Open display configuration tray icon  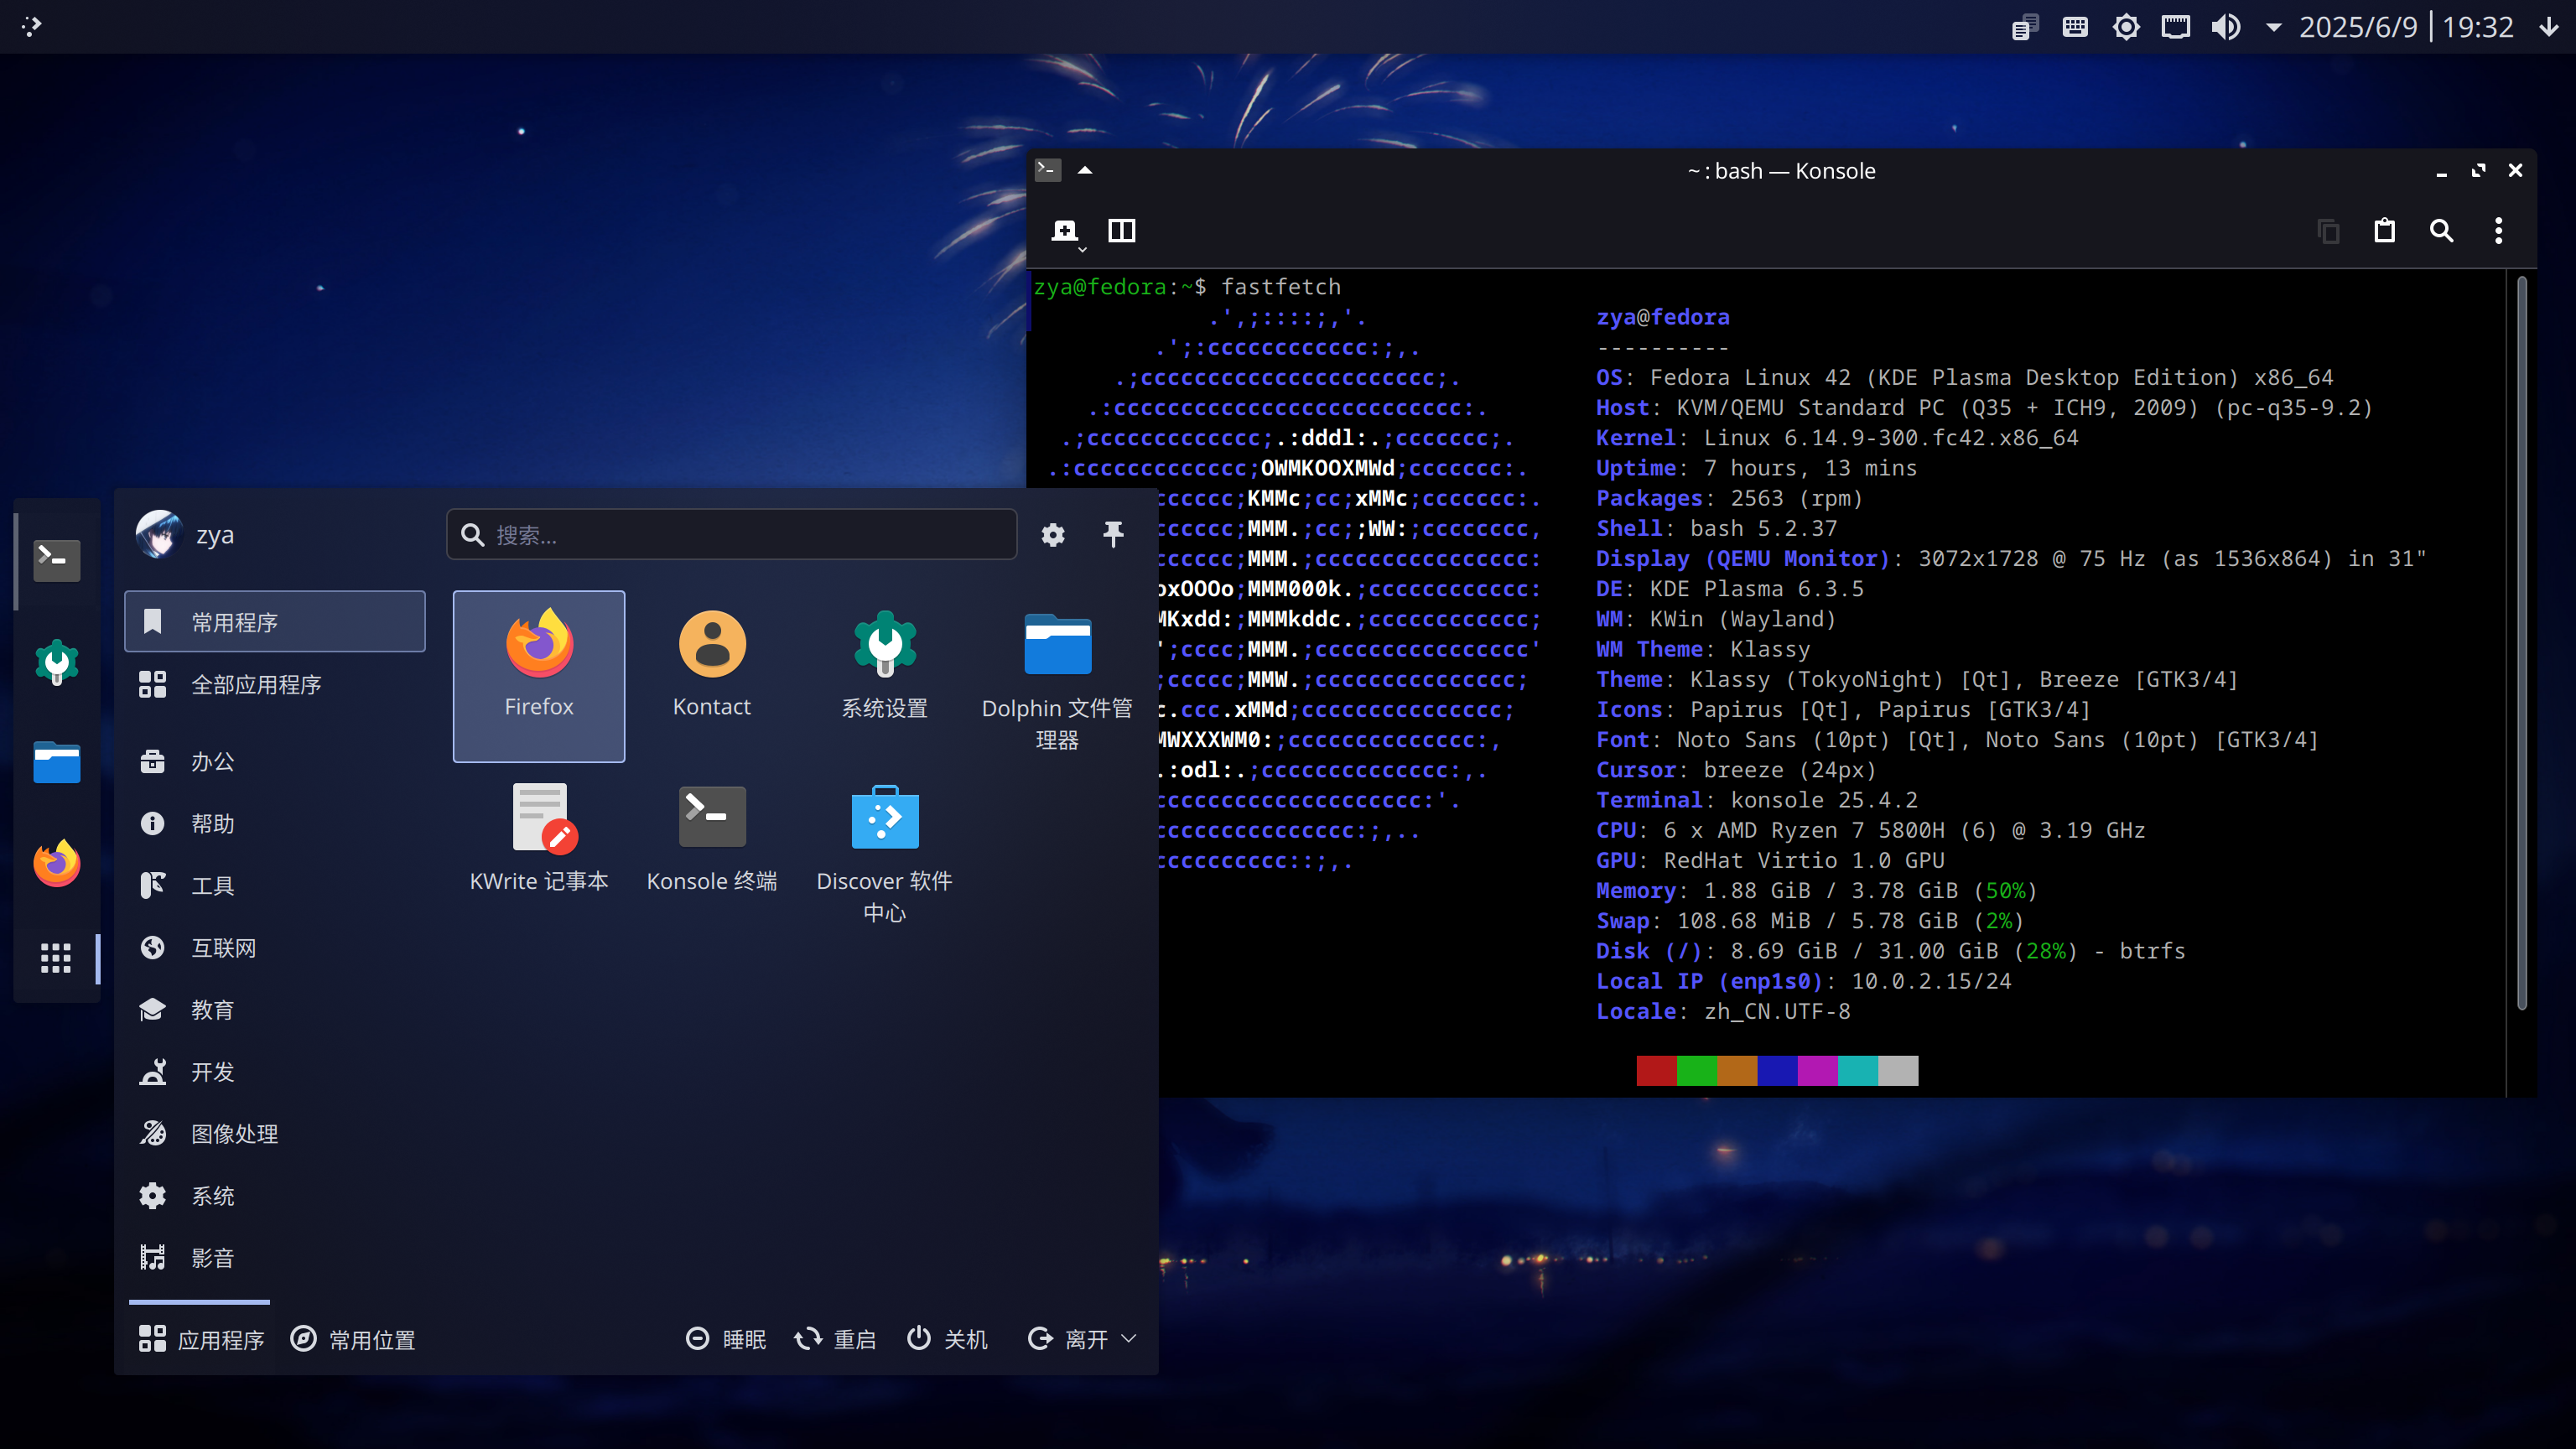click(x=2176, y=27)
